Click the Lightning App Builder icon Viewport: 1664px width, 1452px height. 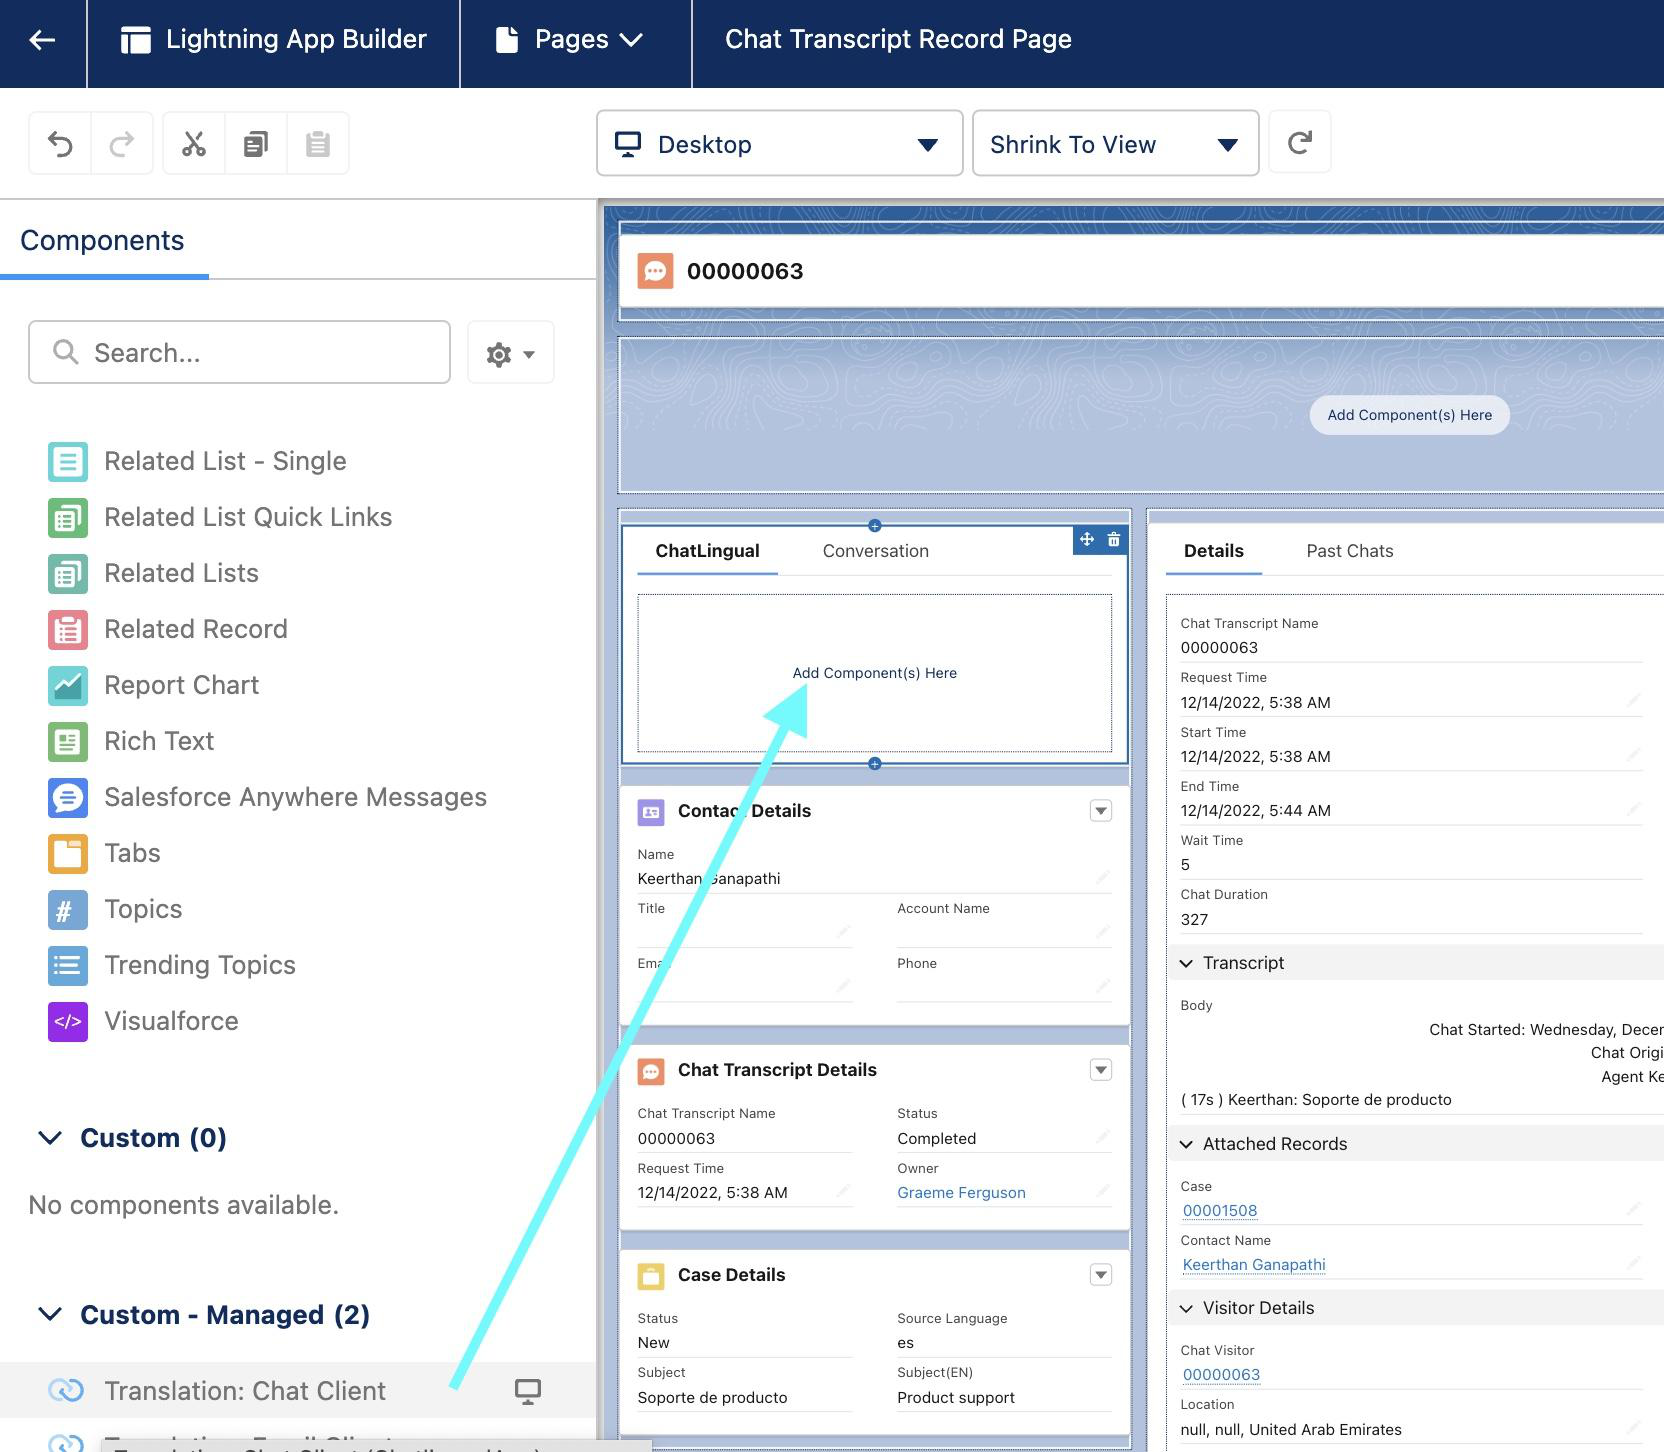coord(136,40)
